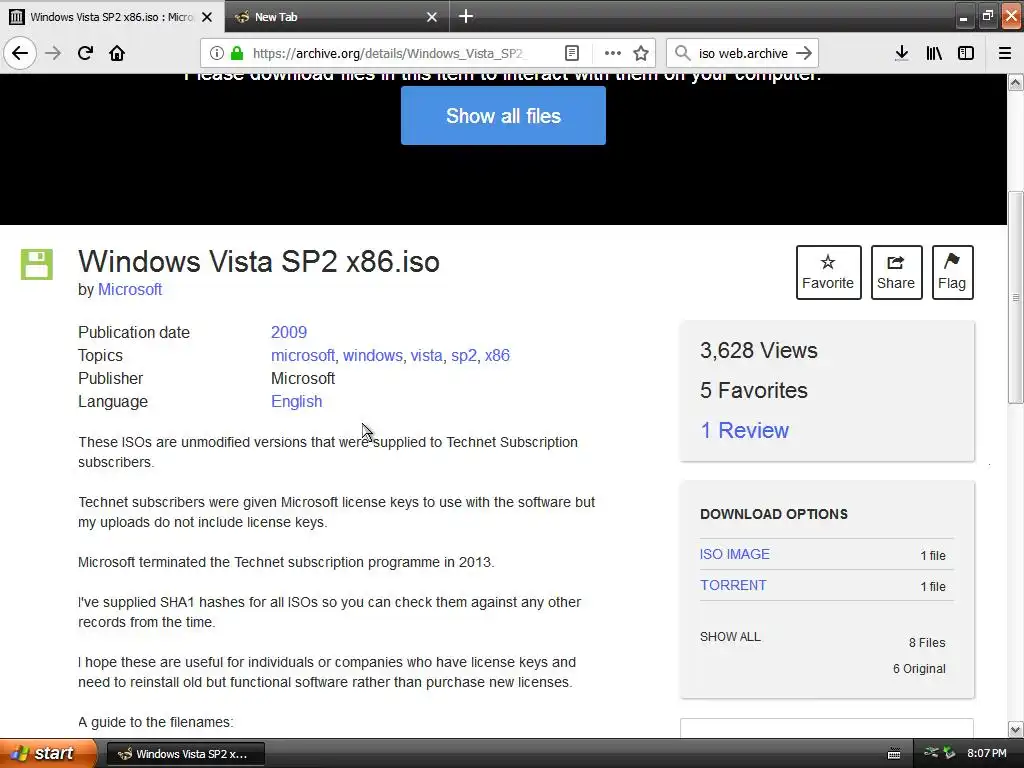
Task: Open the 1 Review link
Action: (x=744, y=430)
